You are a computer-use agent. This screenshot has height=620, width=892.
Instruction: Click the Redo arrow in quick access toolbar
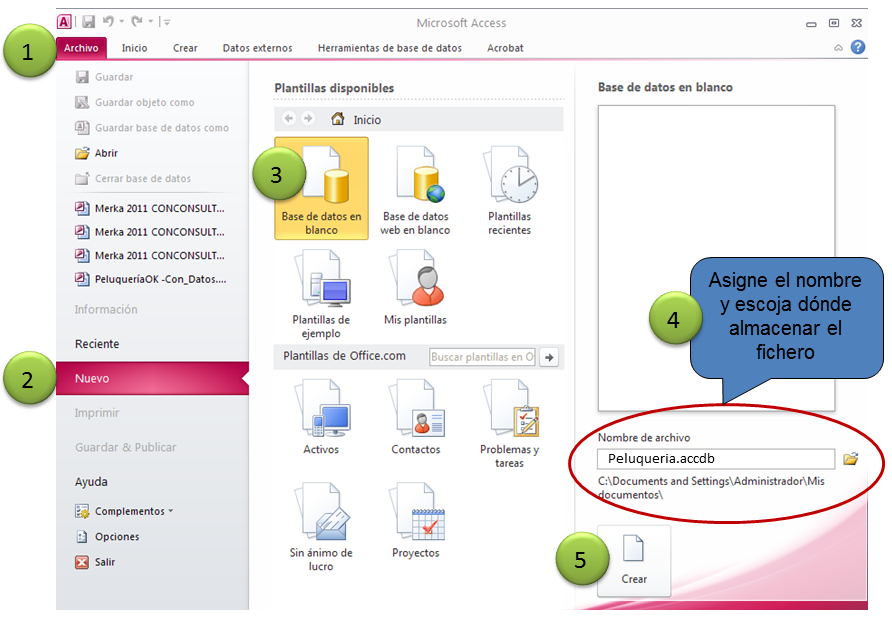coord(137,22)
